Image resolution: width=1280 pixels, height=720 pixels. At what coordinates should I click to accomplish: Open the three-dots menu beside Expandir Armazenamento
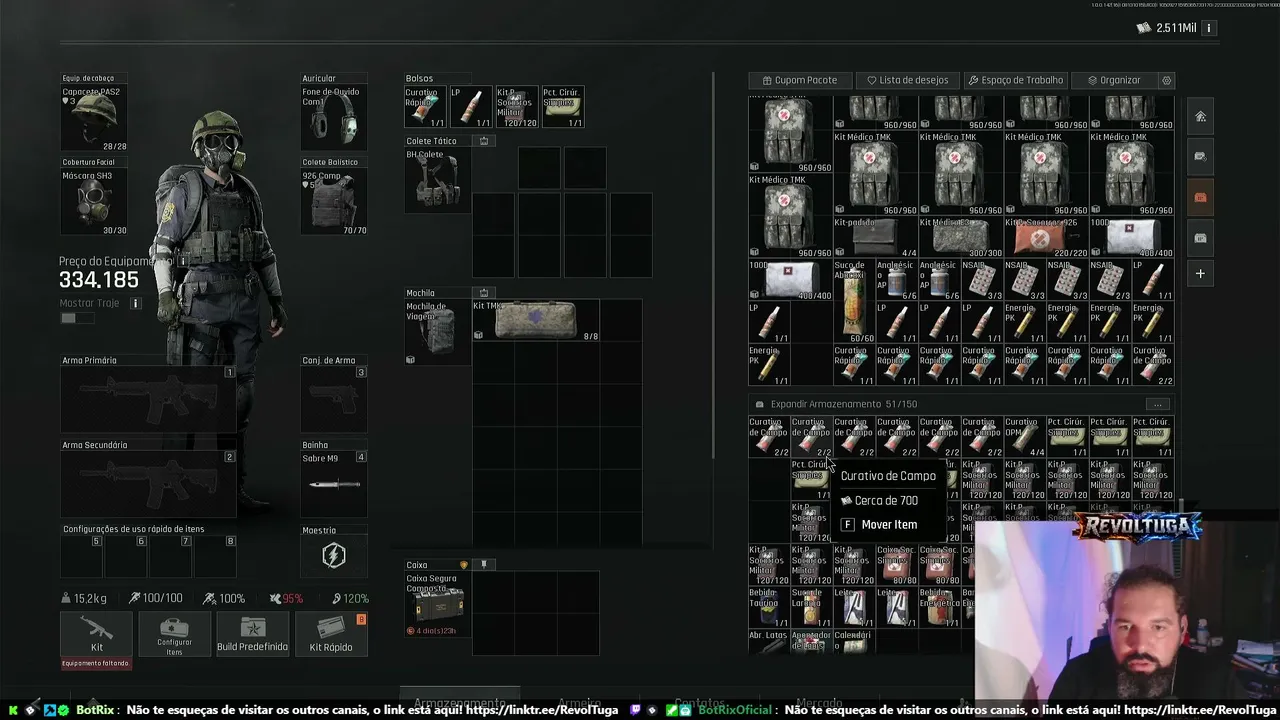click(x=1157, y=404)
